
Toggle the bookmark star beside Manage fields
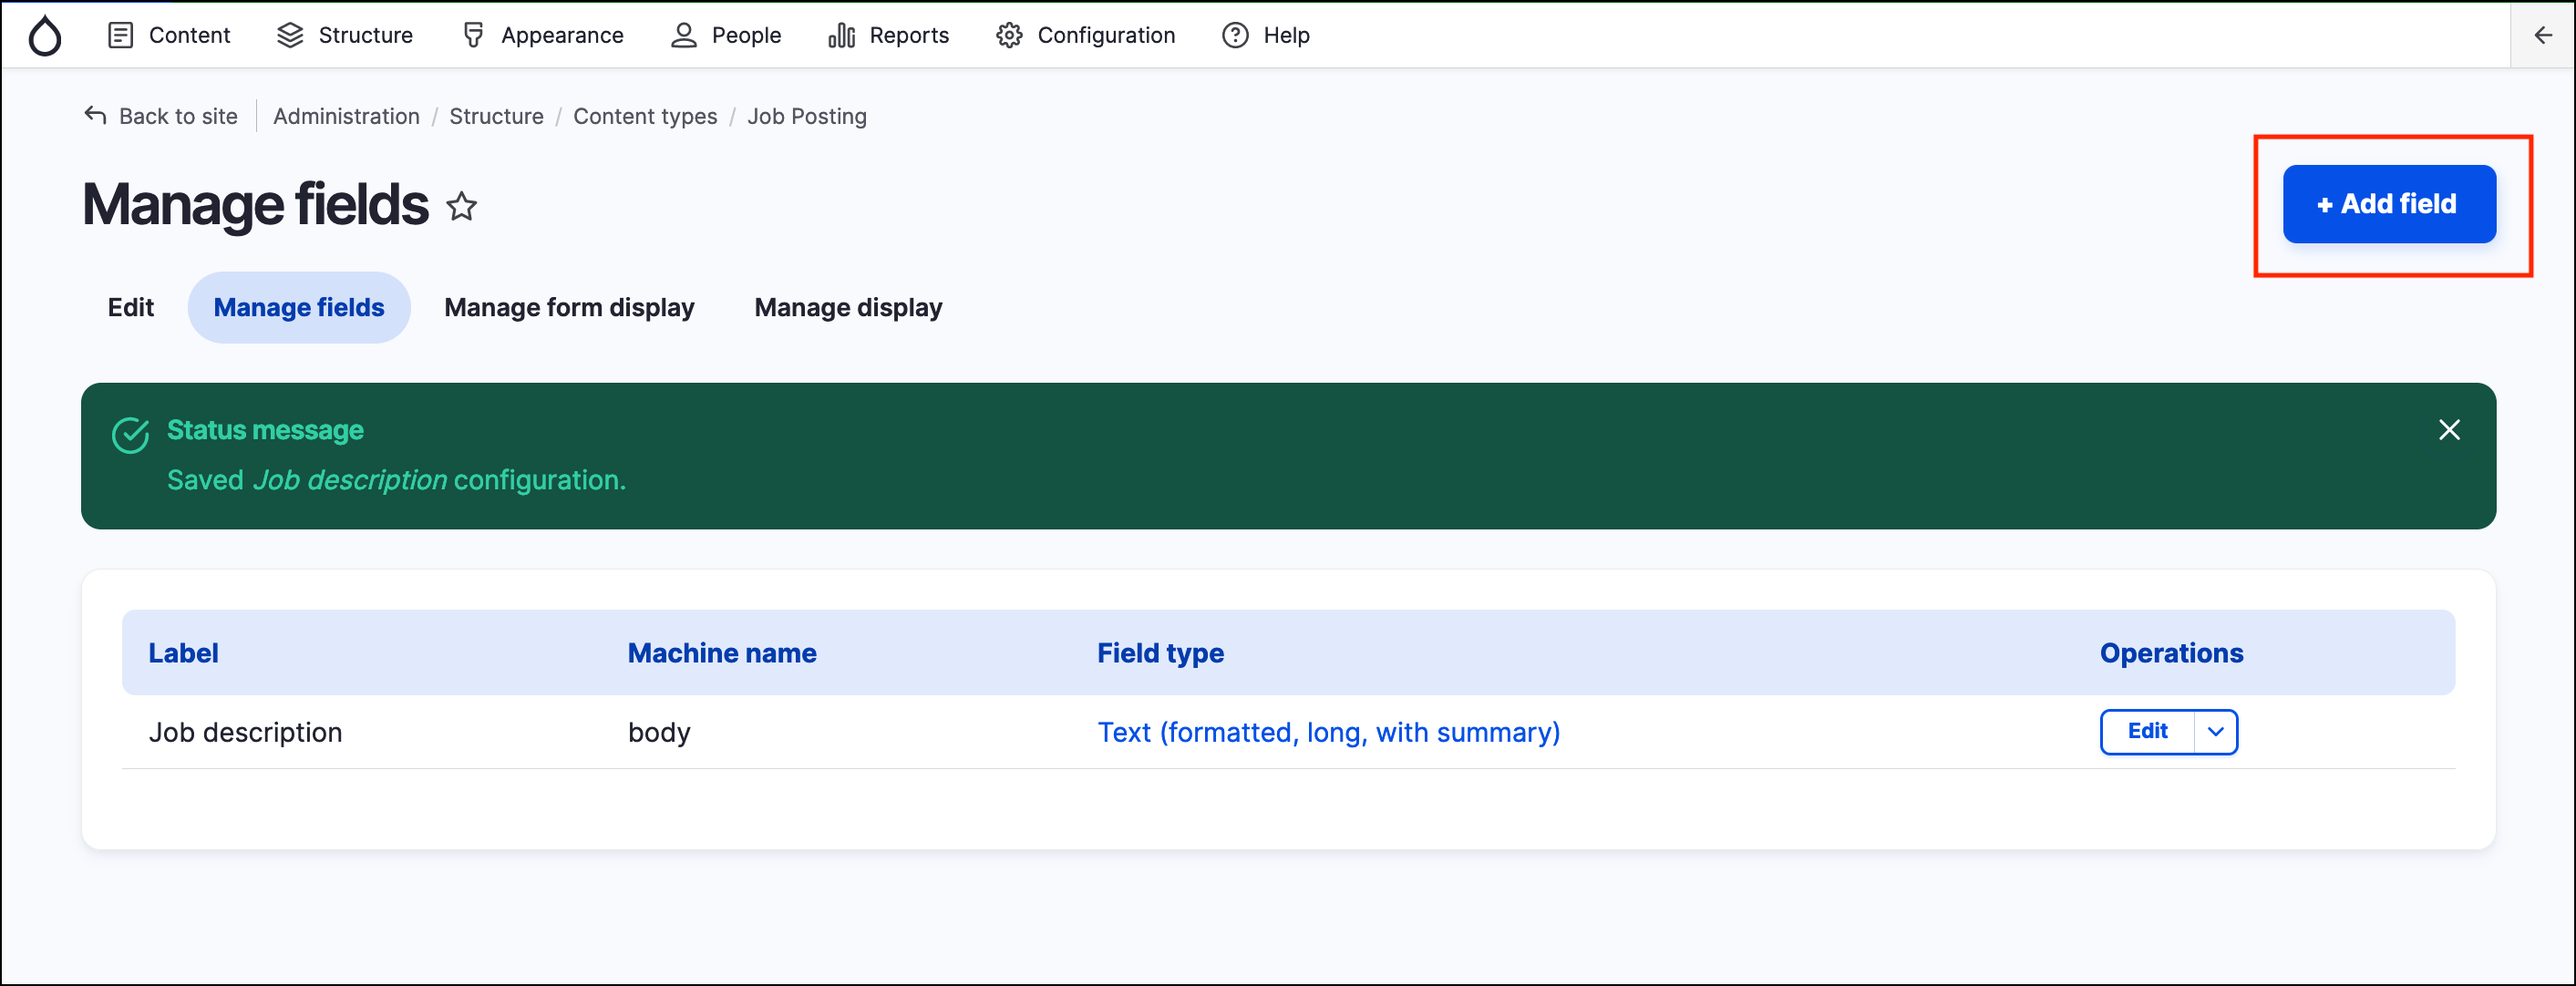[462, 207]
